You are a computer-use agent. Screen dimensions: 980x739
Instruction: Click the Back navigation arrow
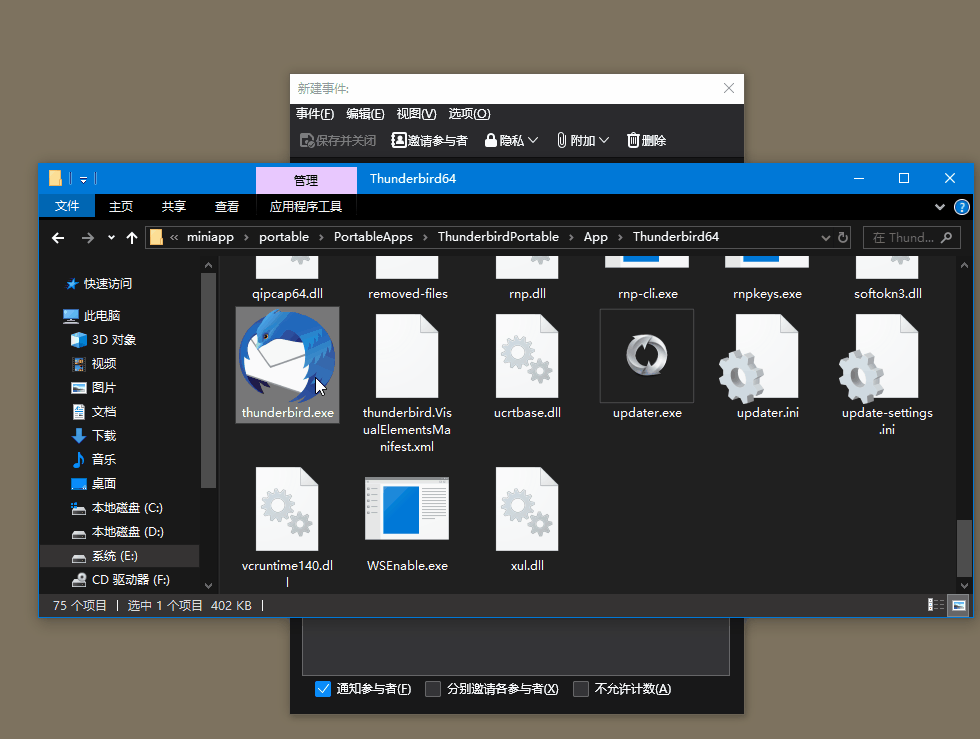[x=58, y=238]
